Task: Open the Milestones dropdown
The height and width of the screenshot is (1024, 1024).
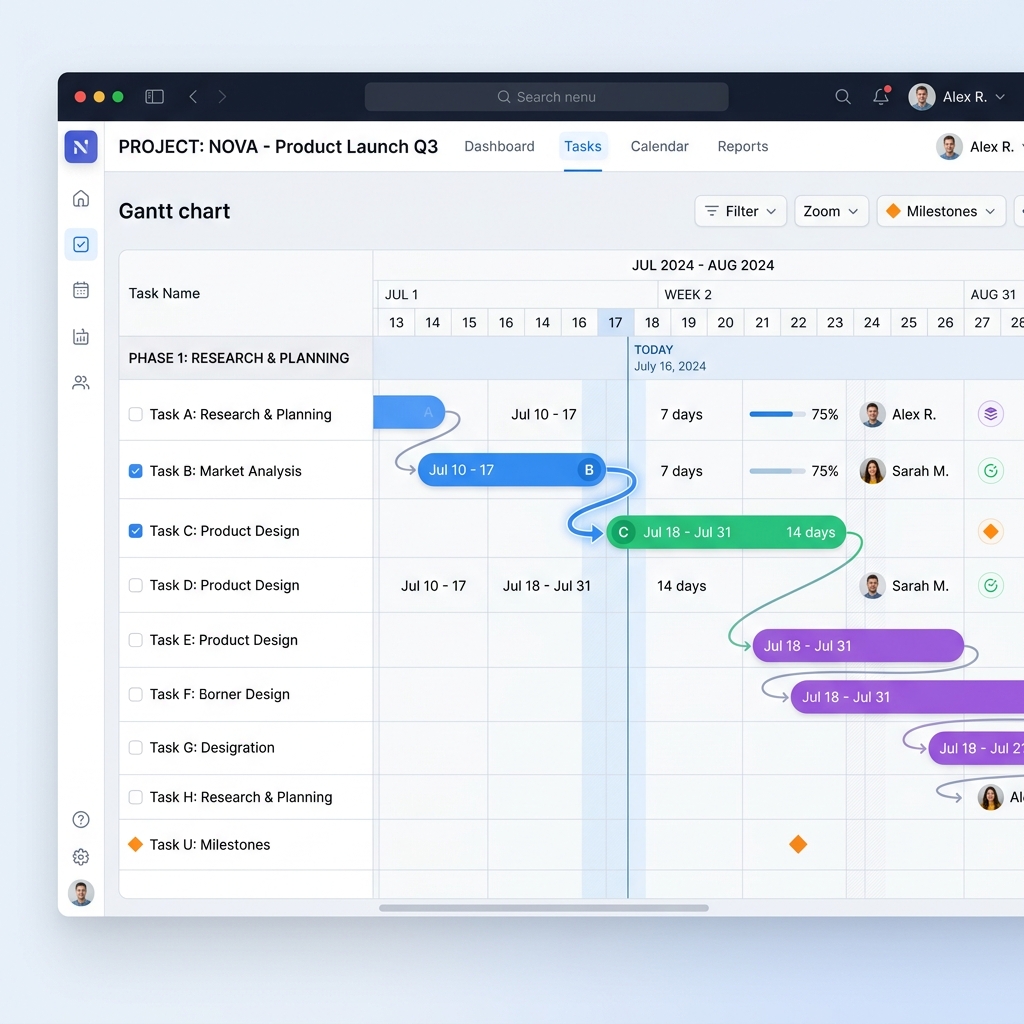Action: tap(941, 211)
